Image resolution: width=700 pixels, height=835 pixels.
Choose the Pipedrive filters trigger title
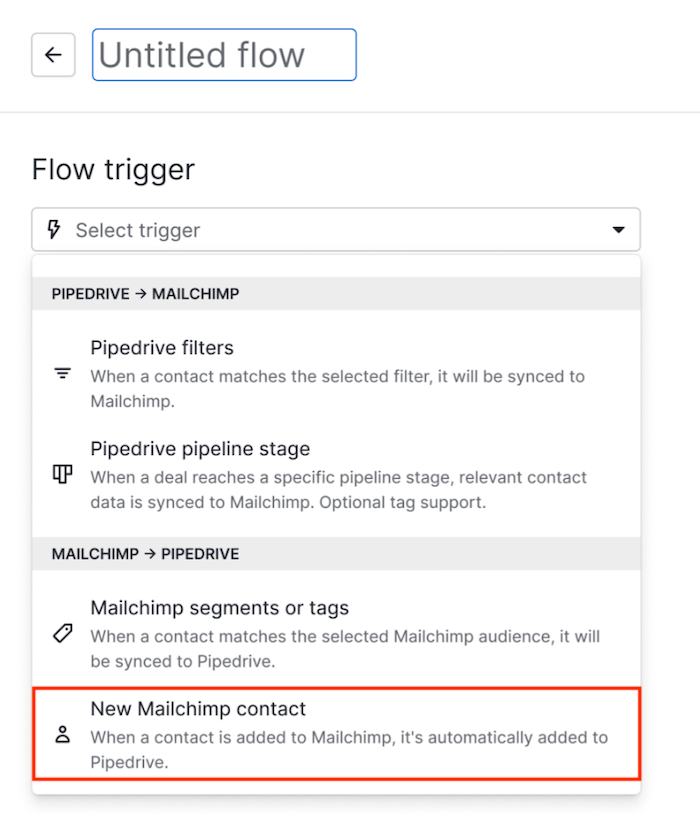[x=162, y=348]
